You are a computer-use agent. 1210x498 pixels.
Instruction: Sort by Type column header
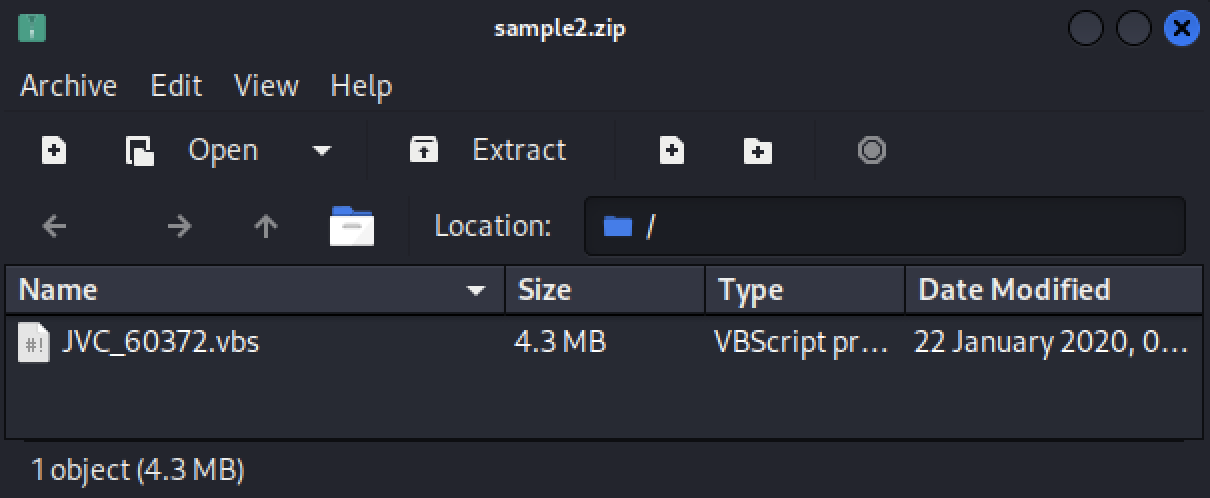[805, 290]
